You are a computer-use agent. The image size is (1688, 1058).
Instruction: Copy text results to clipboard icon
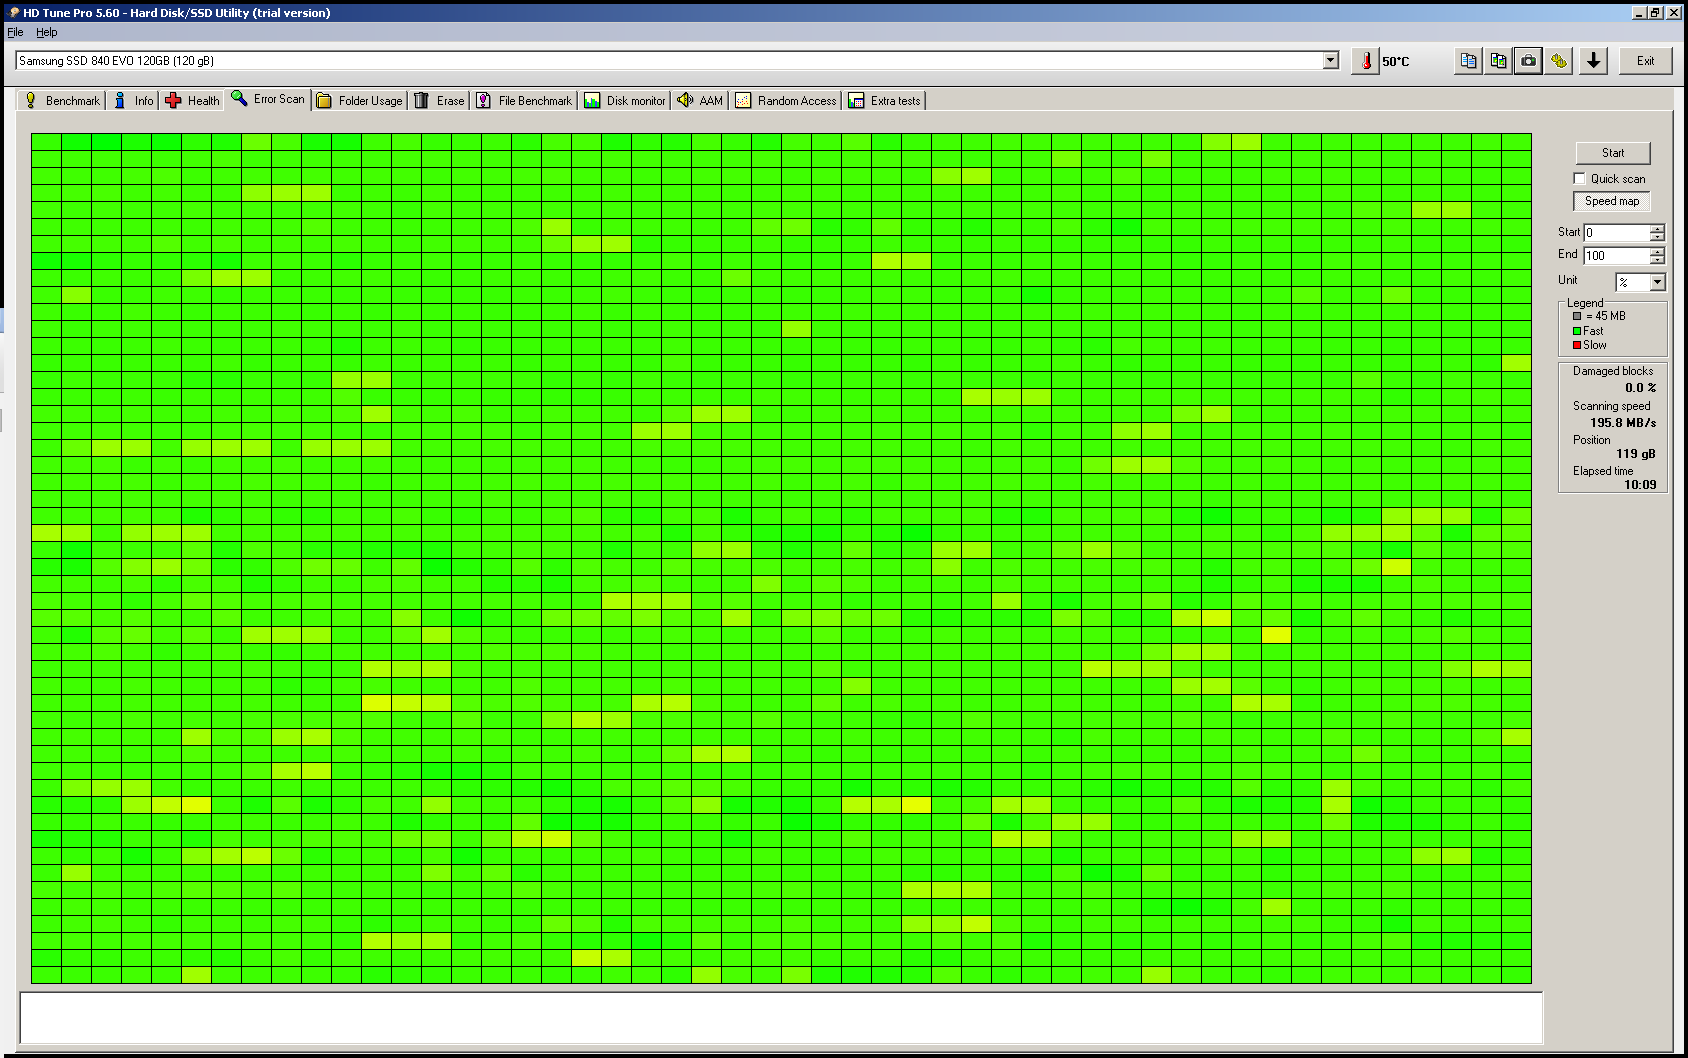1468,61
